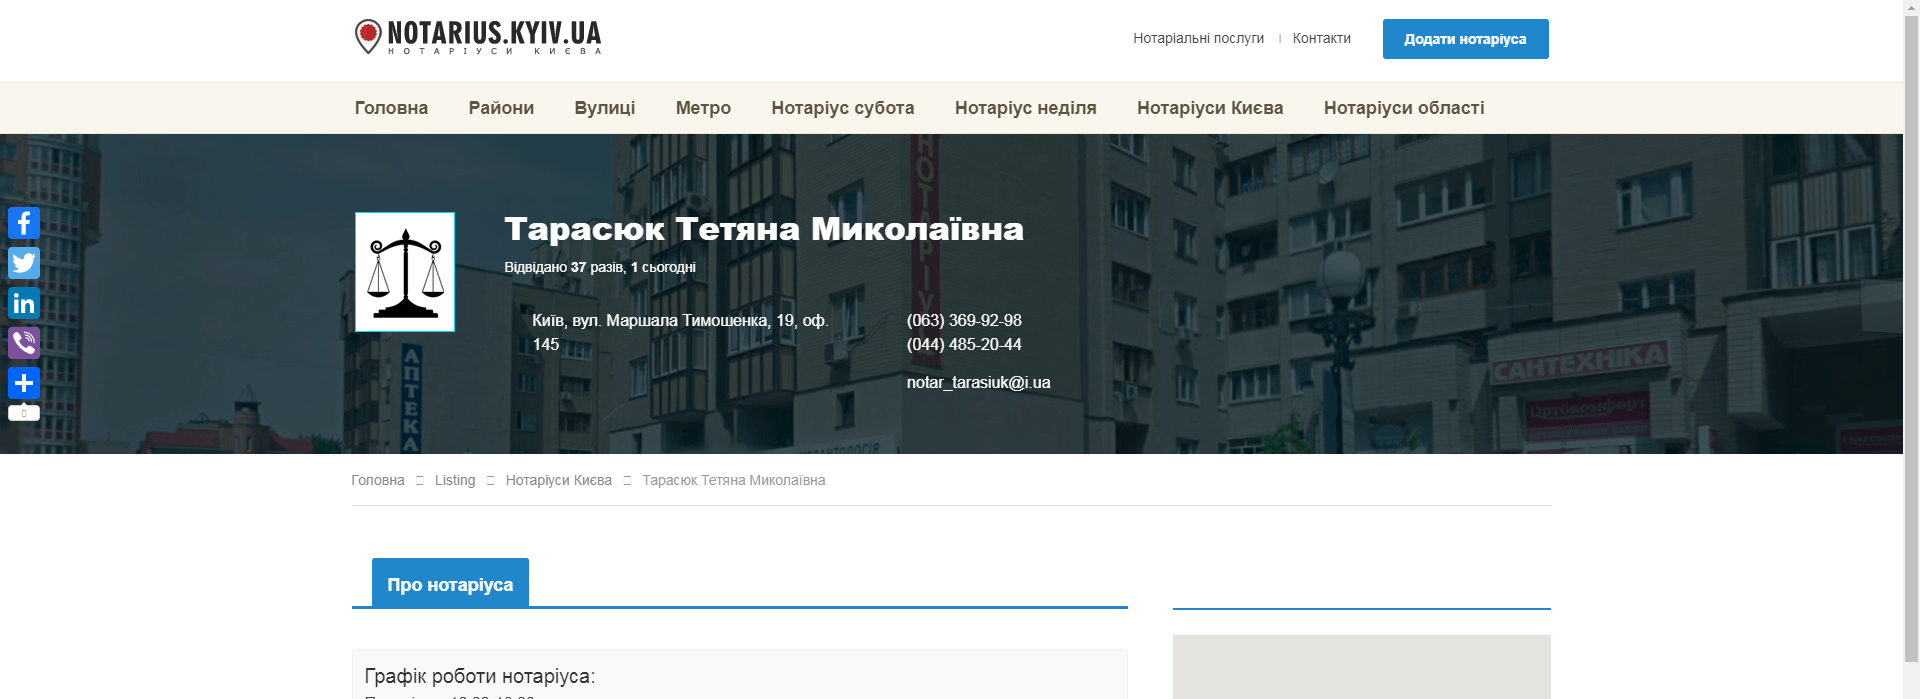The height and width of the screenshot is (699, 1920).
Task: Click the address вул. Маршала Тимошенка, 19
Action: (x=680, y=332)
